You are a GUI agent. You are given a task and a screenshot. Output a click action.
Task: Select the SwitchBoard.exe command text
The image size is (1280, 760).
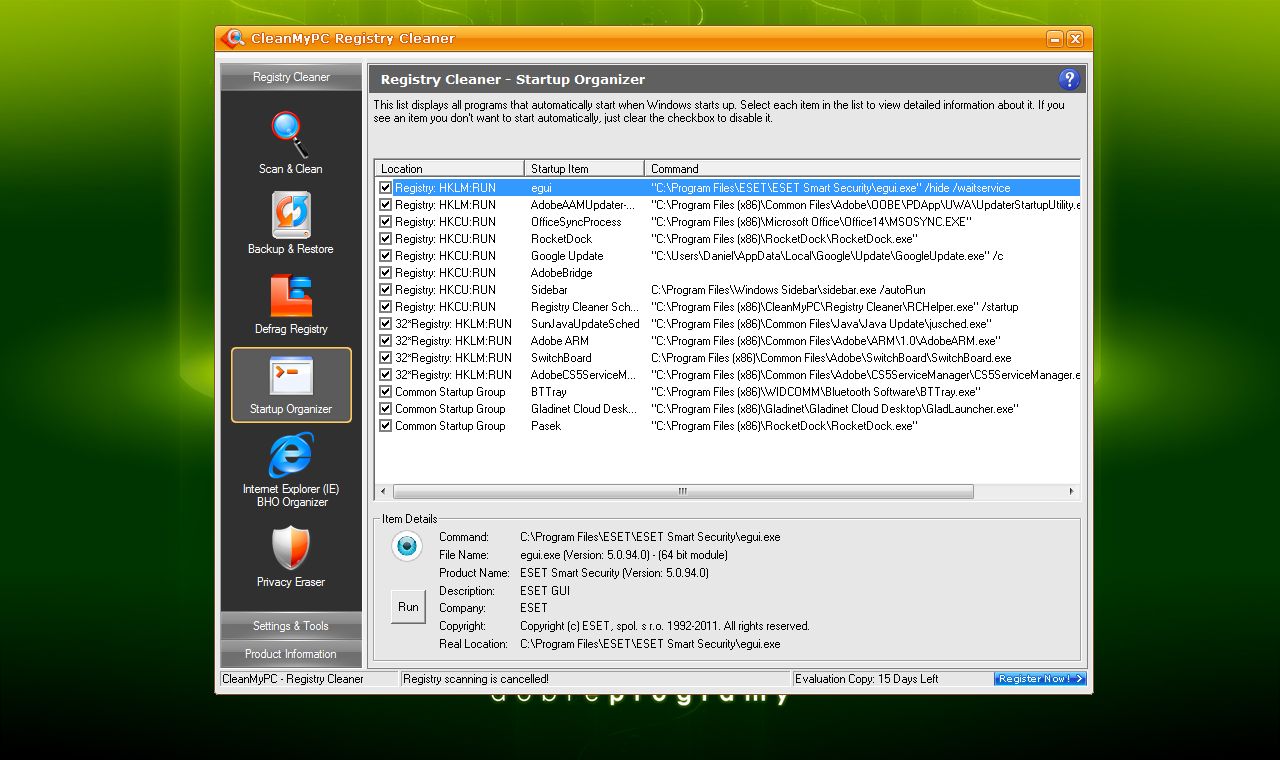pyautogui.click(x=831, y=358)
